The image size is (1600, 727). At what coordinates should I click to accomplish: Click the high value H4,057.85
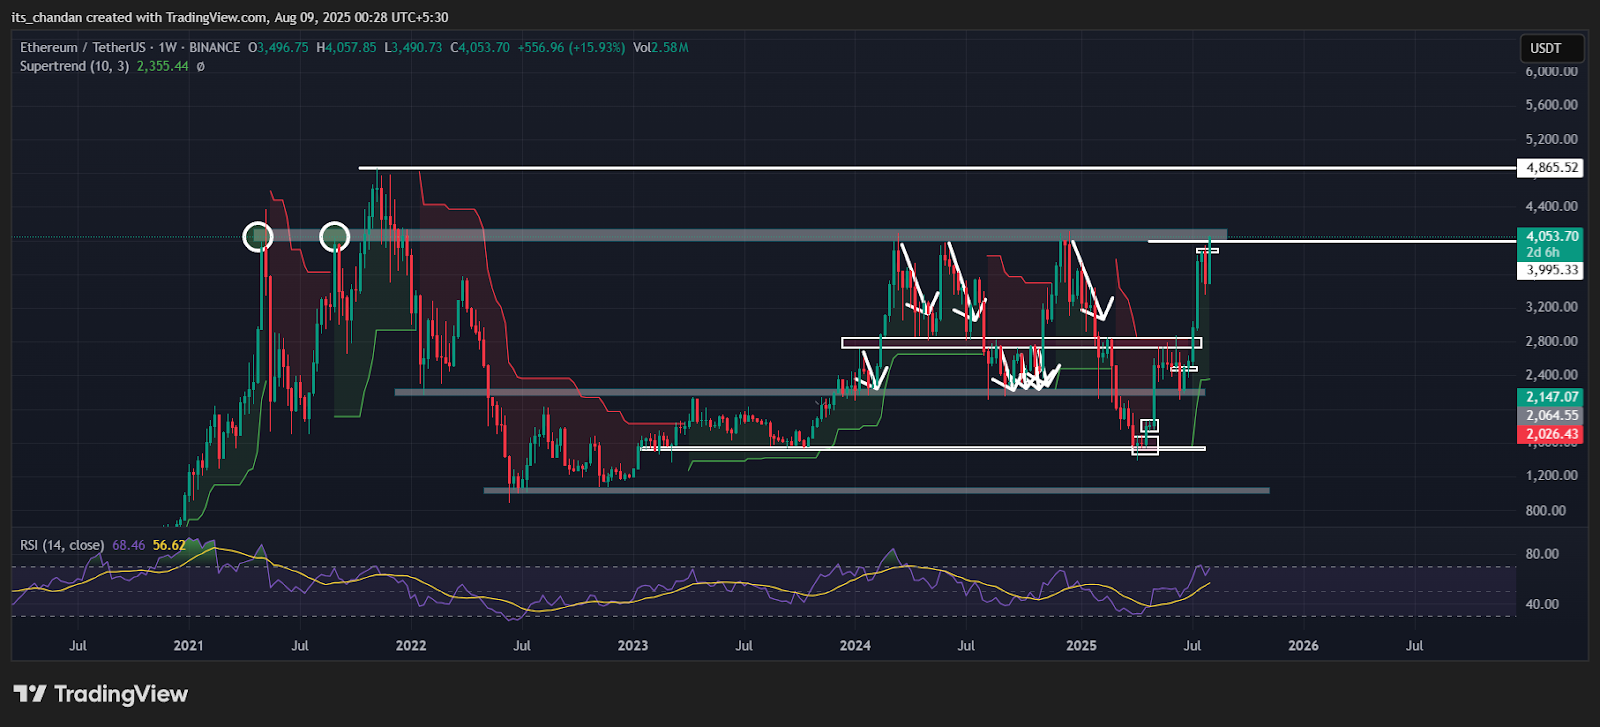(x=346, y=47)
